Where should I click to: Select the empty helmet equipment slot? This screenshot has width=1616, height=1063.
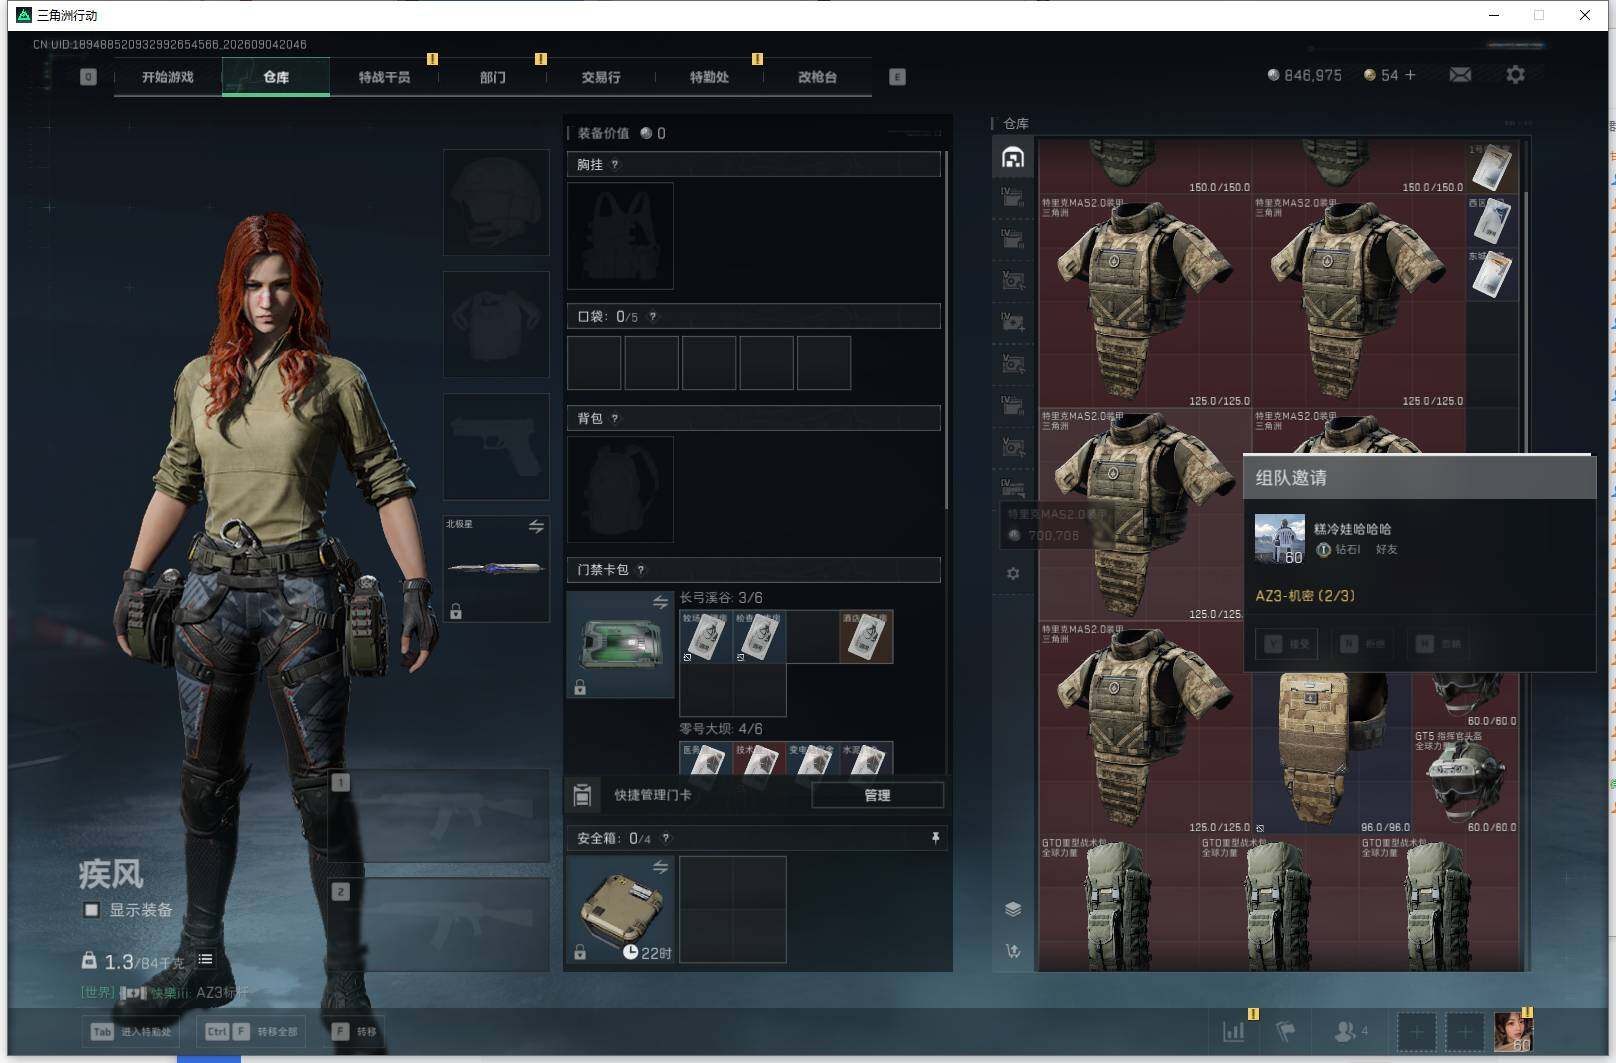496,202
